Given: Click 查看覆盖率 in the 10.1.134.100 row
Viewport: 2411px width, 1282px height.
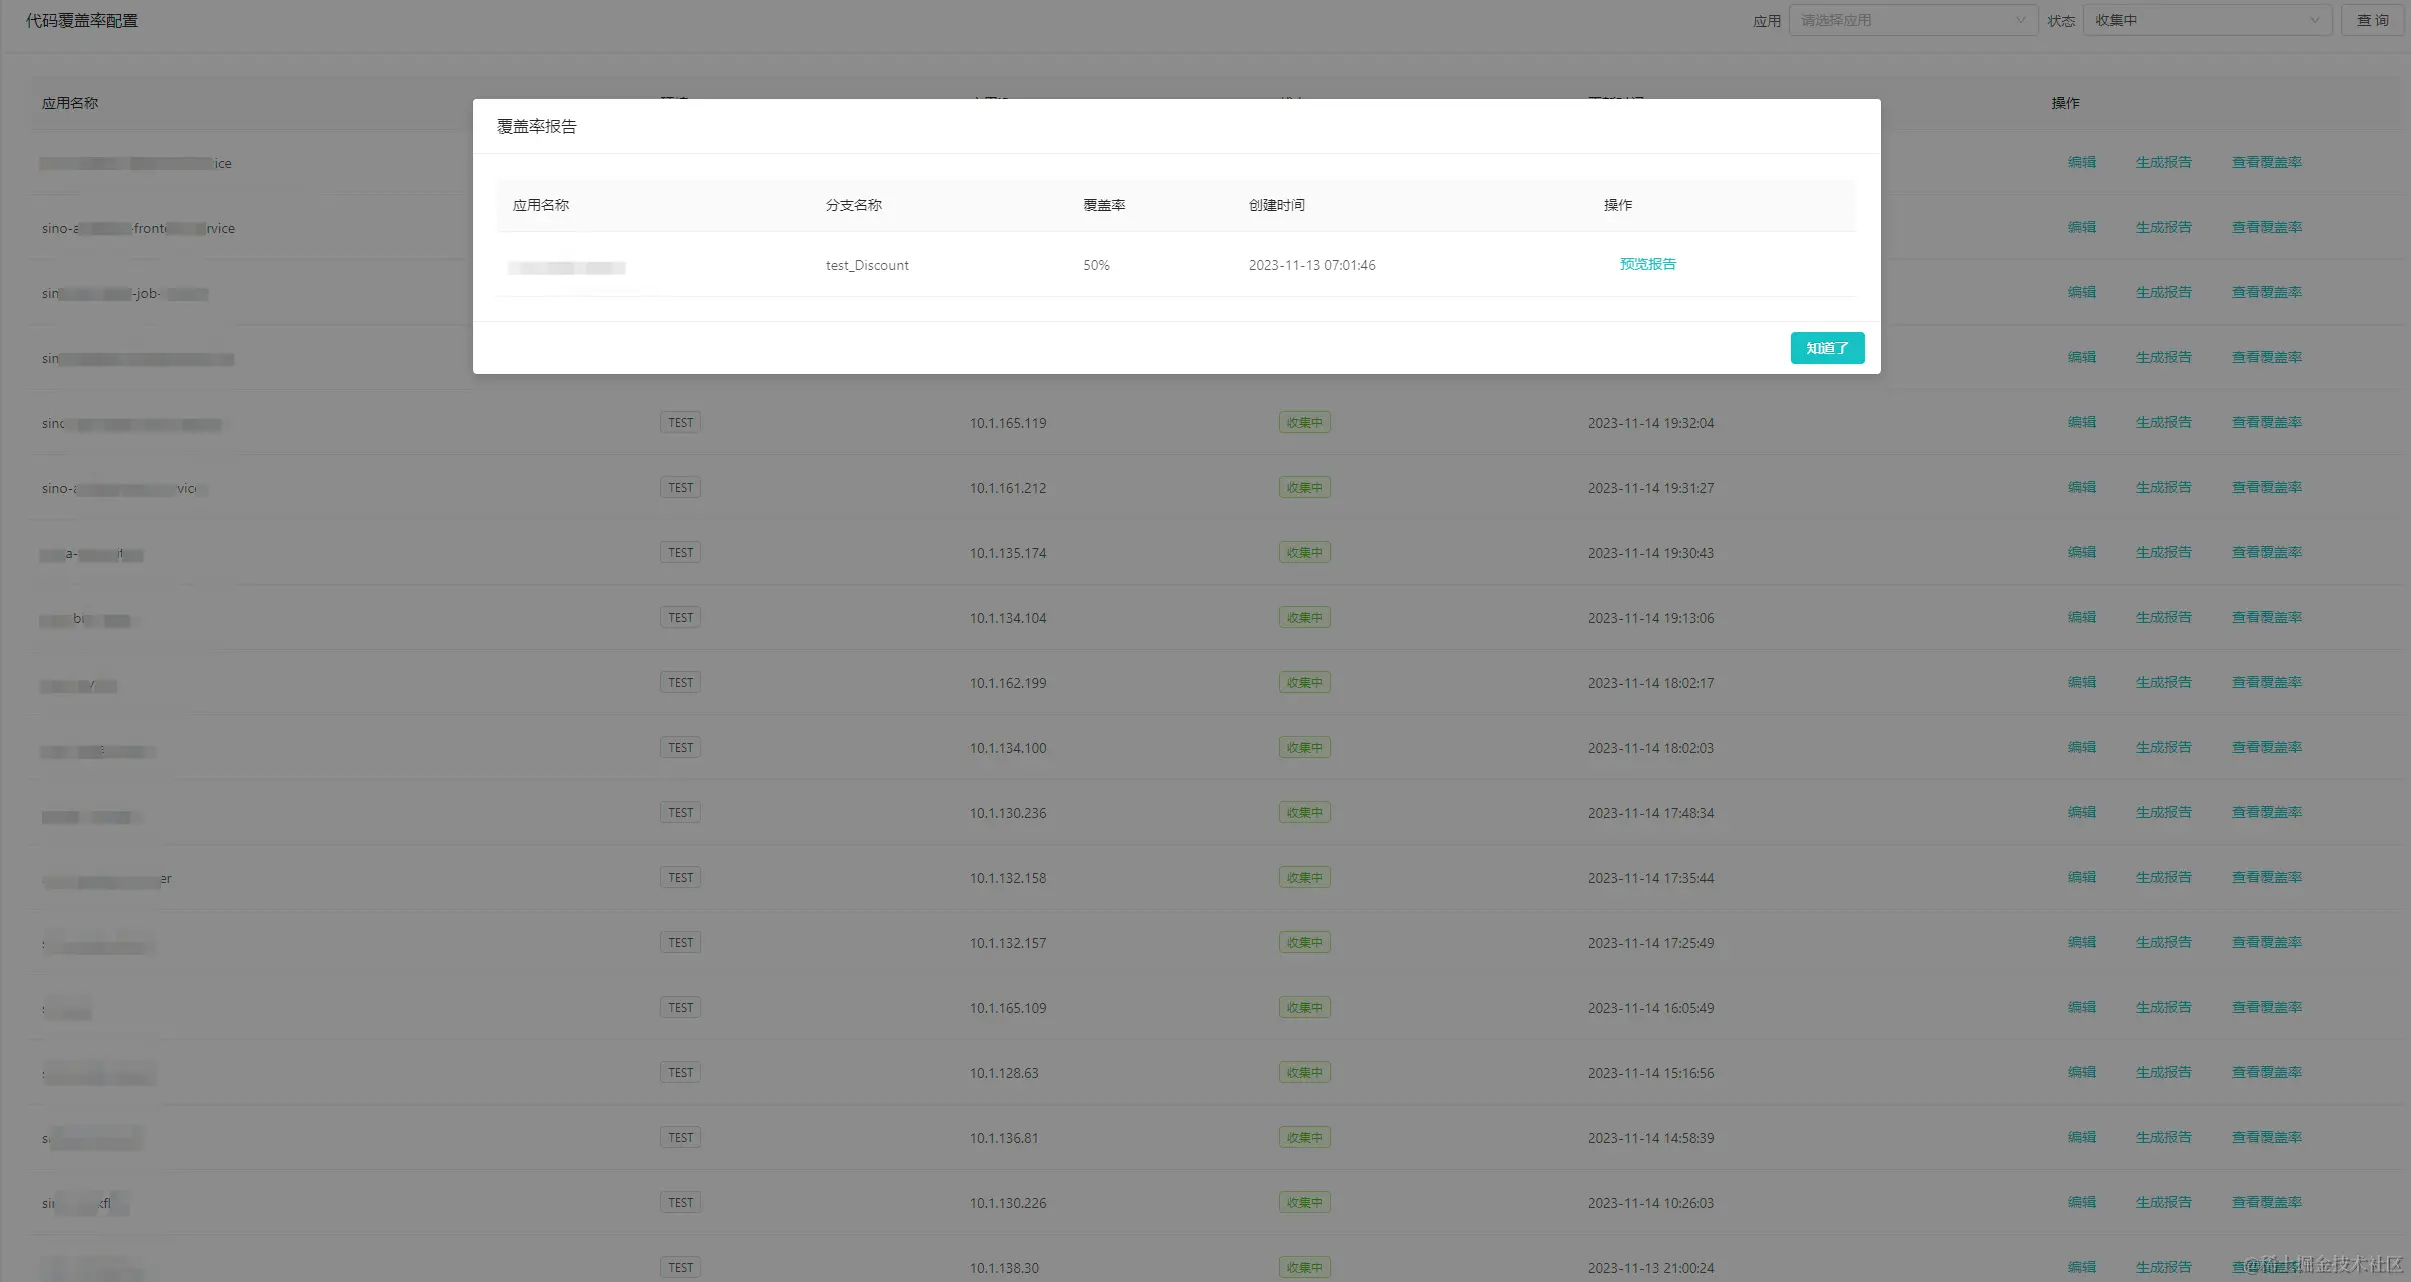Looking at the screenshot, I should pos(2266,747).
